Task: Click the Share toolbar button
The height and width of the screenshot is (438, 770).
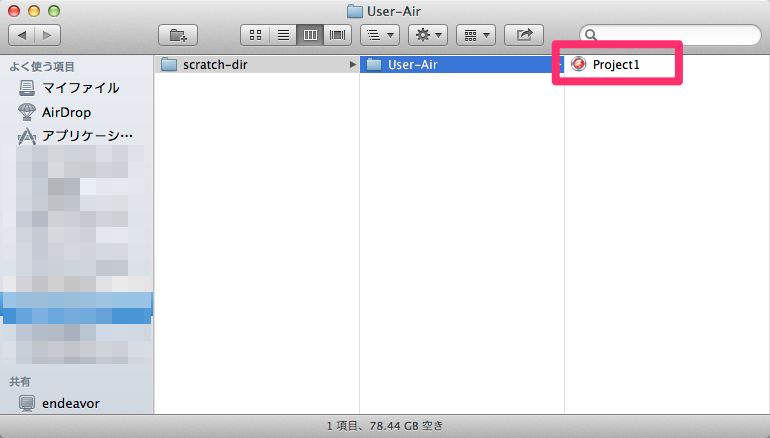Action: coord(524,35)
